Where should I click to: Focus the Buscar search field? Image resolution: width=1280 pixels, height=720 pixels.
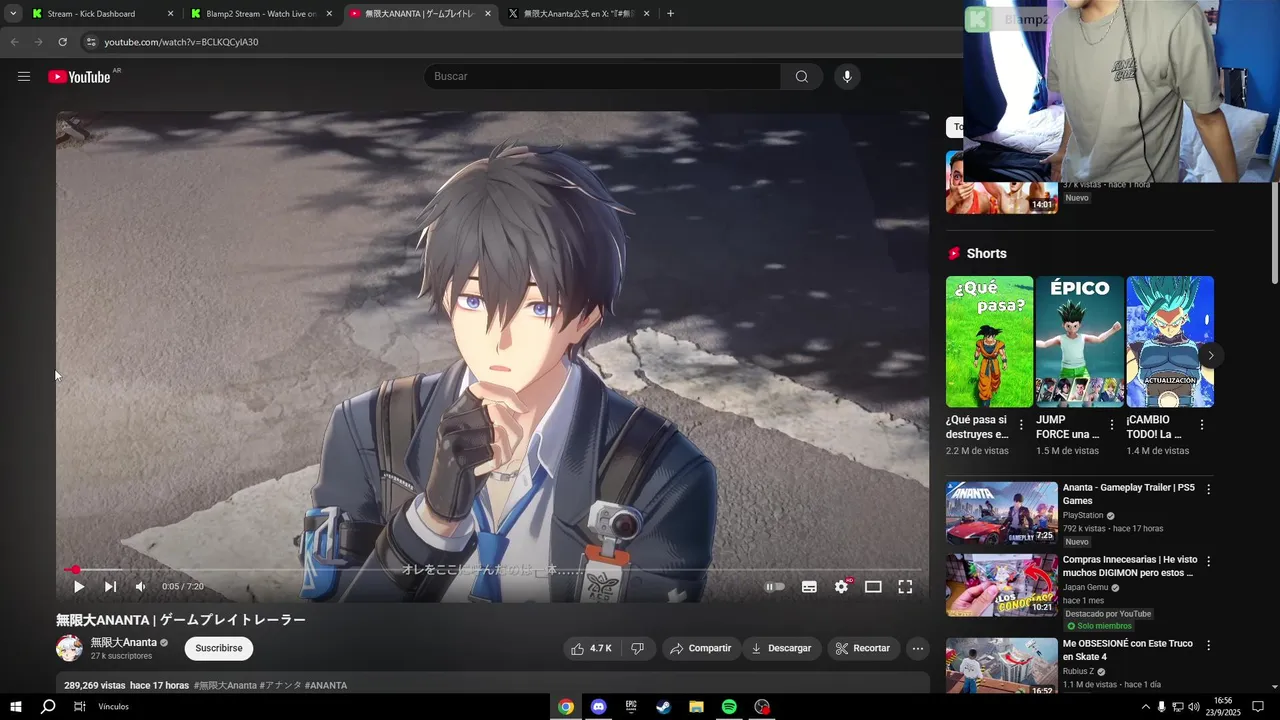(x=603, y=77)
